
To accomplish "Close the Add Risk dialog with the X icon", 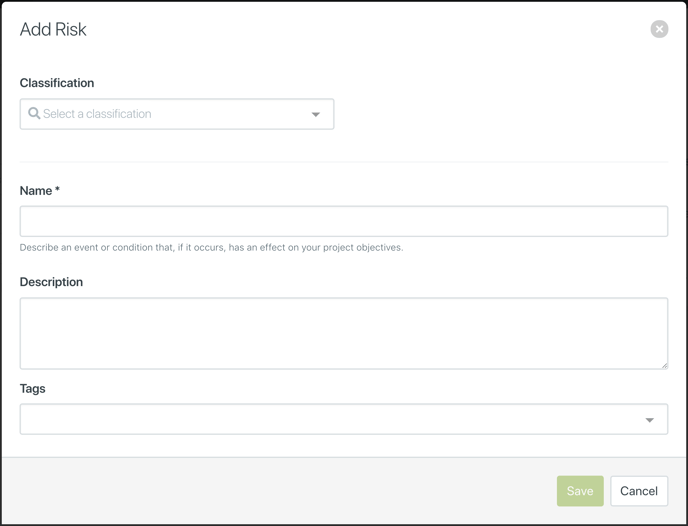I will (659, 29).
